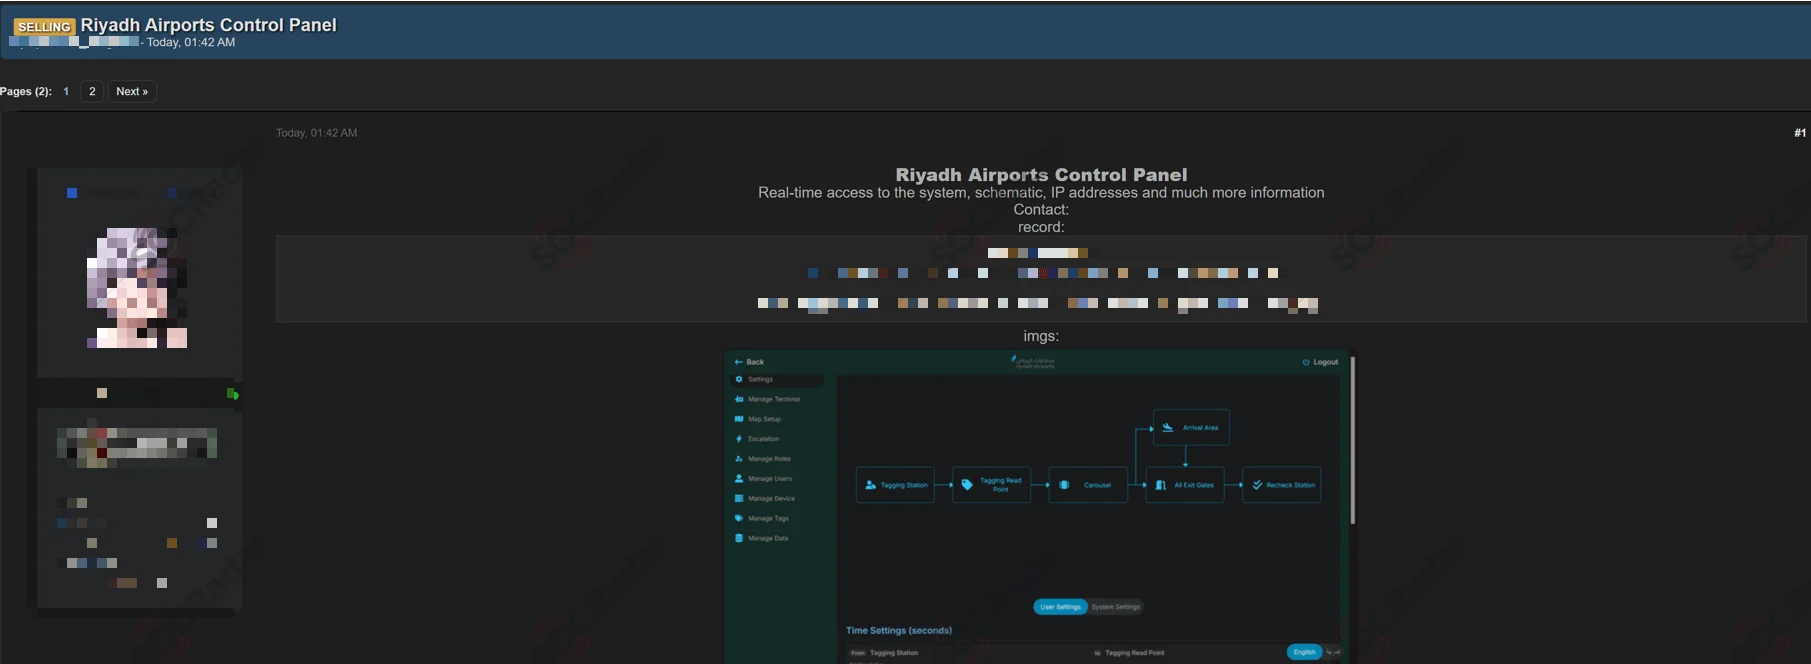Go to page 2 of the thread
This screenshot has height=664, width=1811.
point(92,91)
